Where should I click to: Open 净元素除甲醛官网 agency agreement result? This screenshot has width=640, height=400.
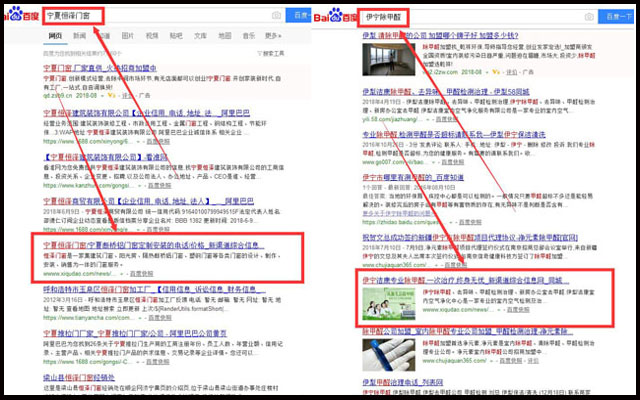pyautogui.click(x=470, y=238)
